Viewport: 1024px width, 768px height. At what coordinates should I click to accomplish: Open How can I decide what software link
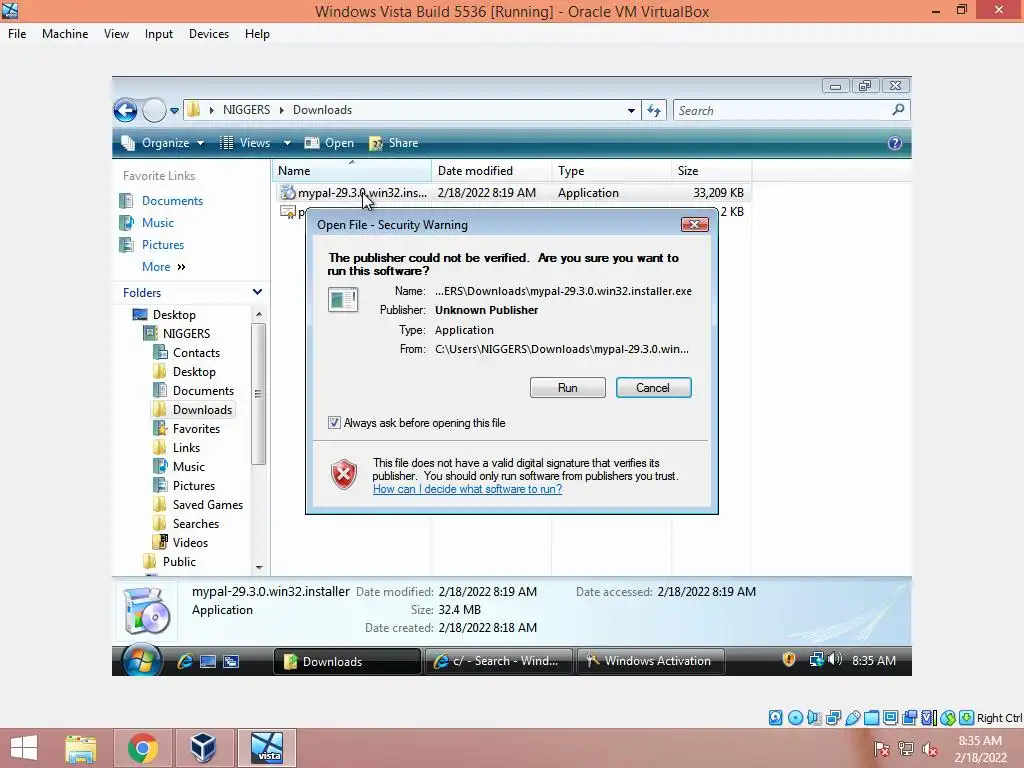click(x=468, y=489)
